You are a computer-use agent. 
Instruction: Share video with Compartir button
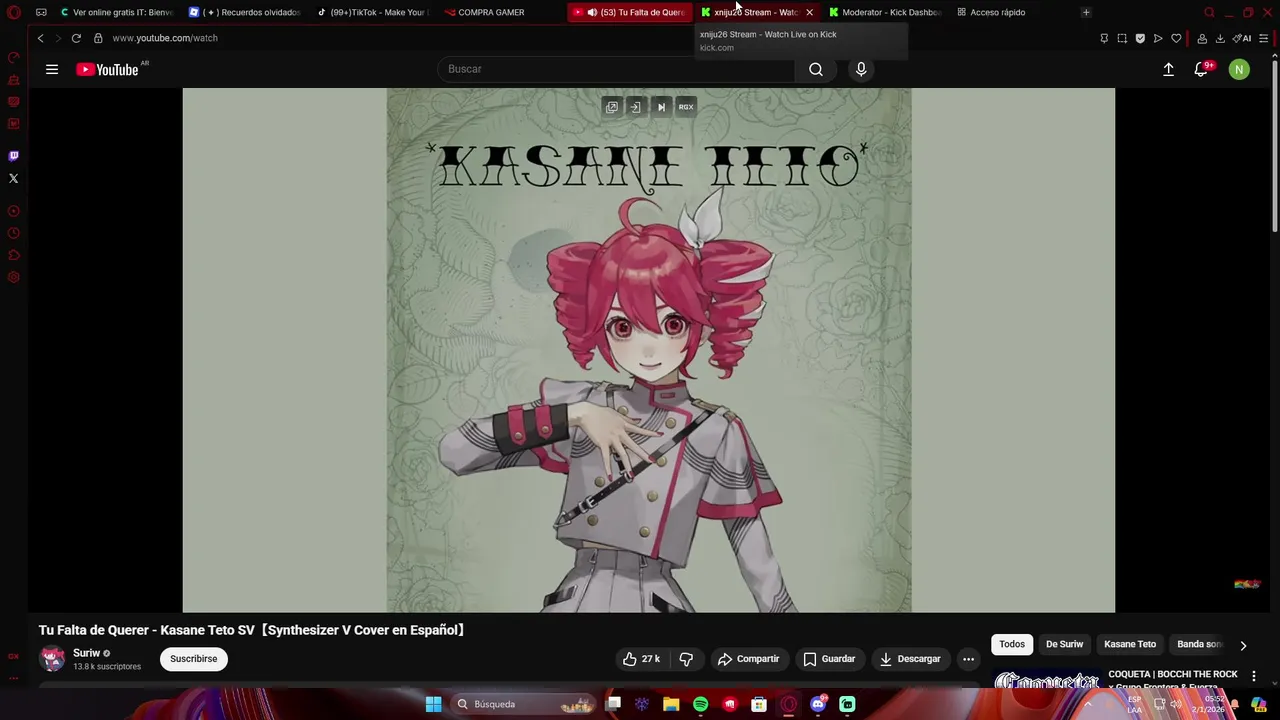tap(749, 659)
